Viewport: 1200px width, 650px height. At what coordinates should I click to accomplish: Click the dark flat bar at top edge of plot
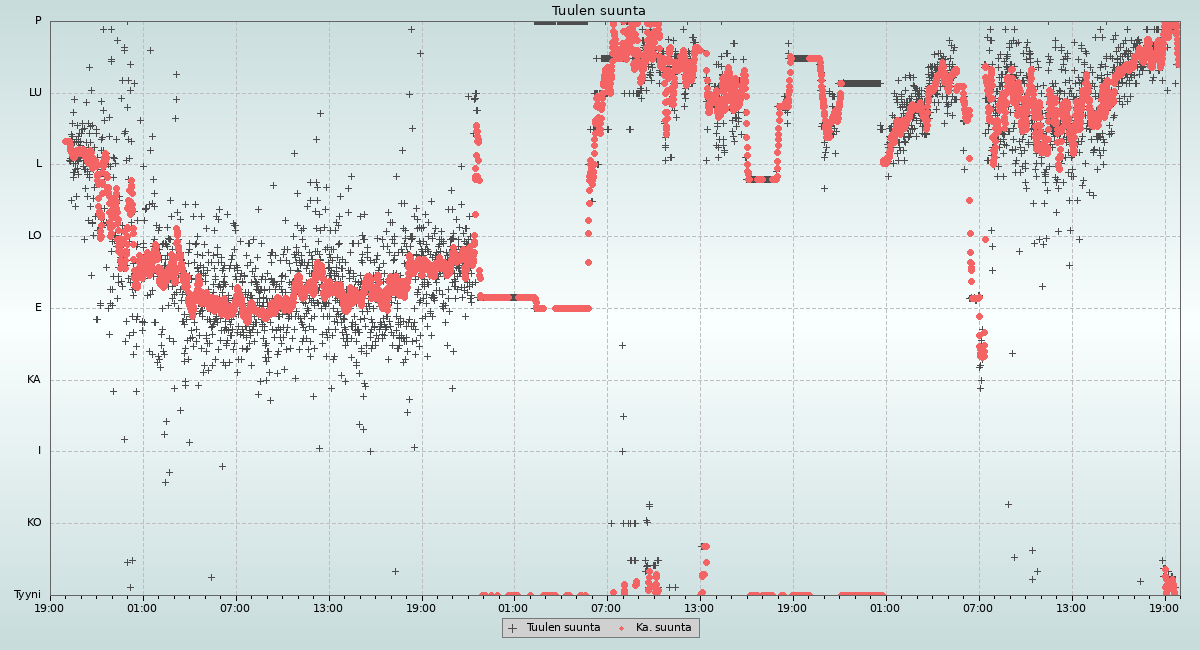click(x=560, y=22)
